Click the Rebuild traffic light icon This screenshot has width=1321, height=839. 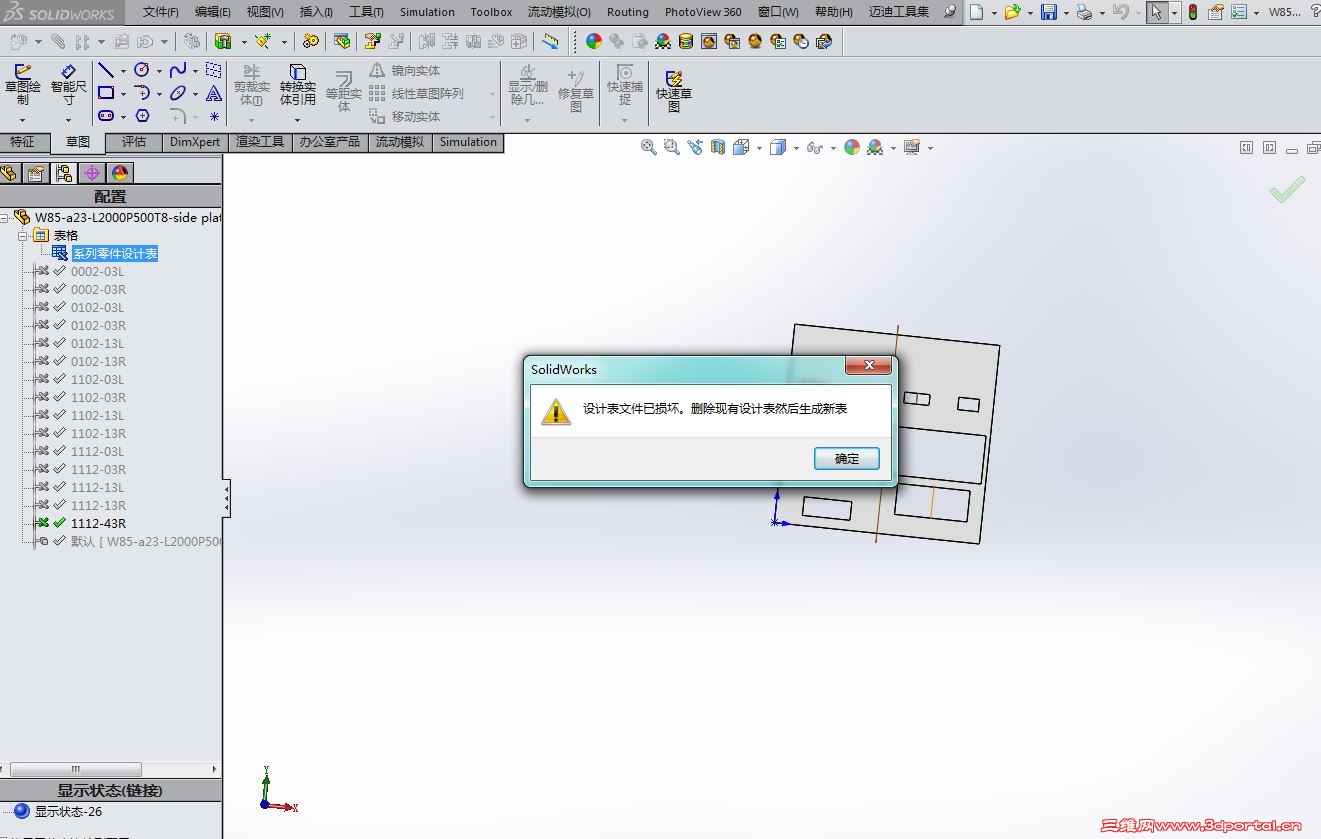point(1193,12)
